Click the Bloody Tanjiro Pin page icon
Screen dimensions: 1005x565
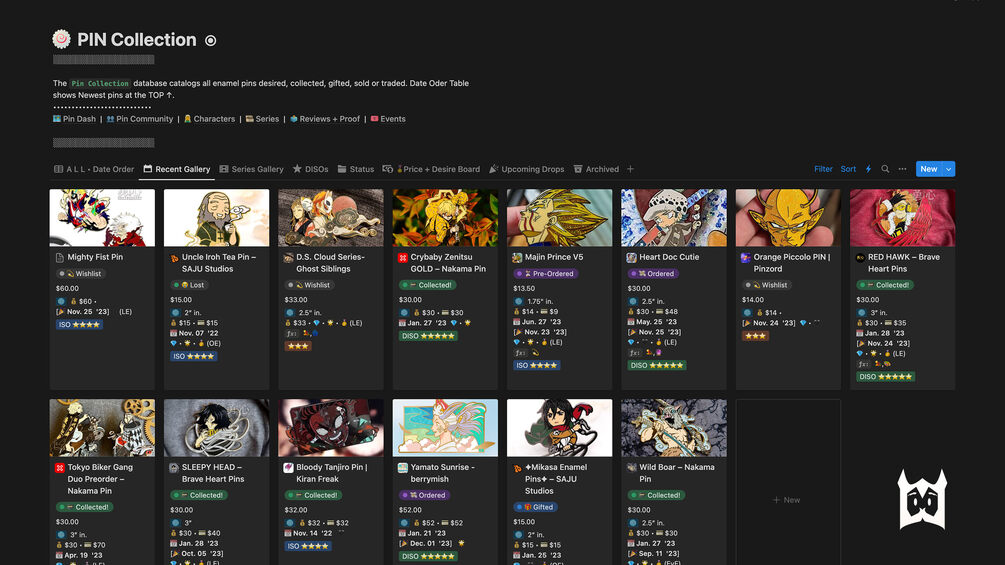click(288, 468)
